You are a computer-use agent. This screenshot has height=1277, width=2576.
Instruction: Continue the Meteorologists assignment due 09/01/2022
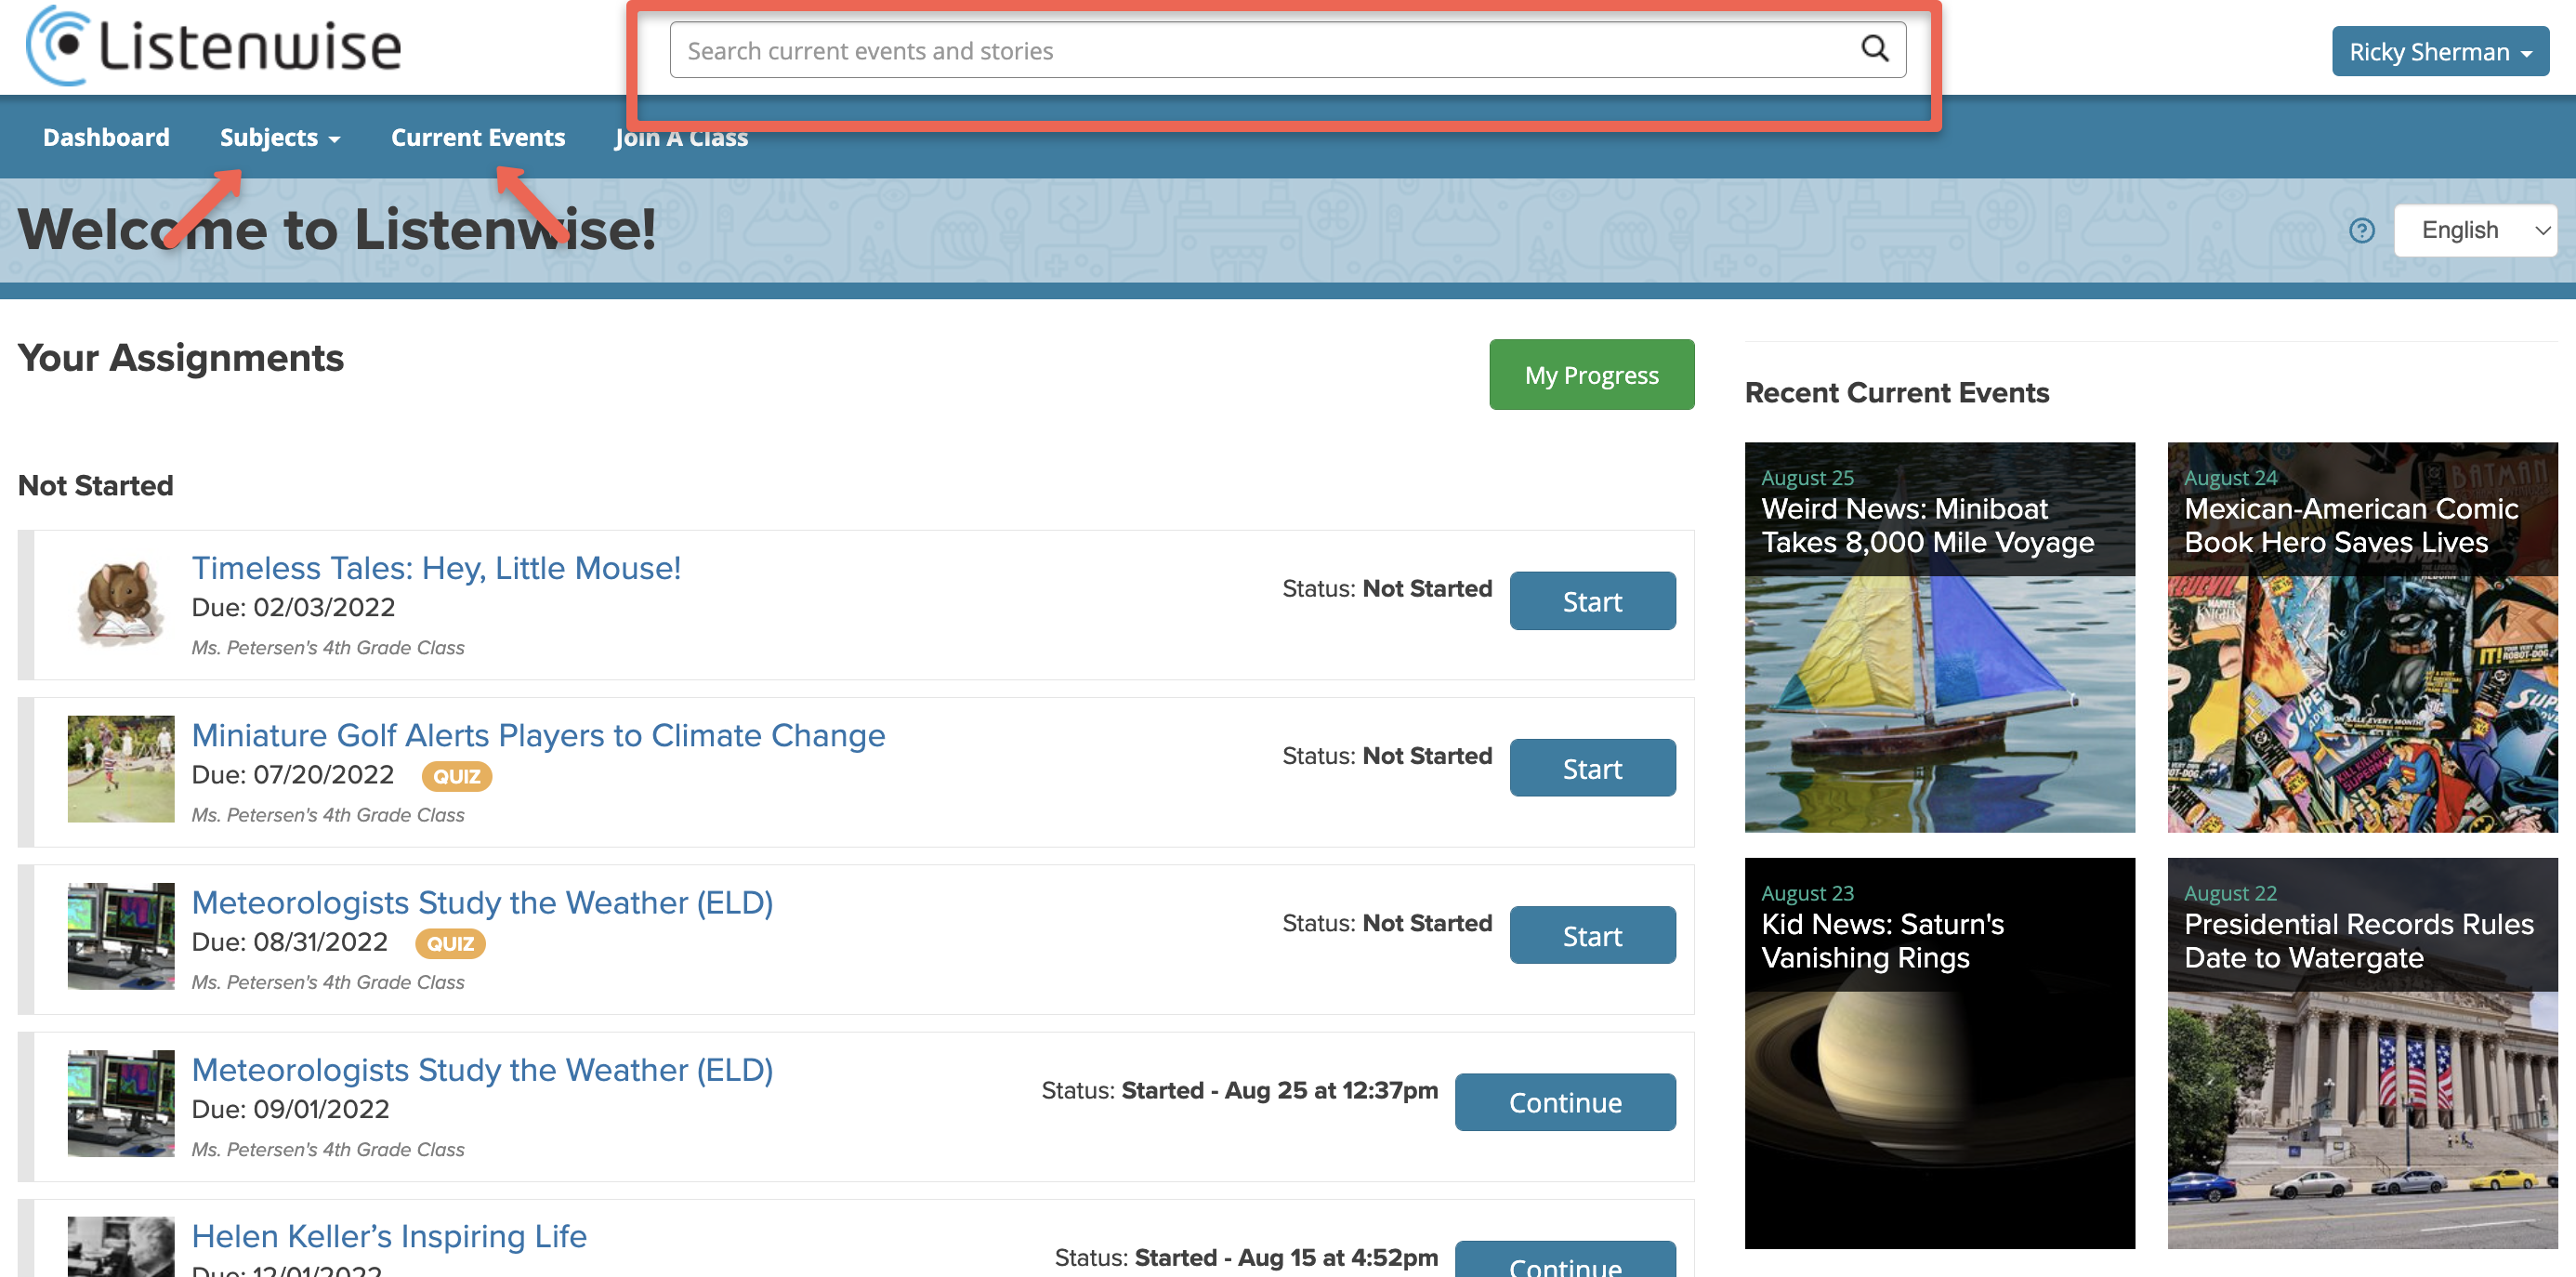pyautogui.click(x=1565, y=1102)
